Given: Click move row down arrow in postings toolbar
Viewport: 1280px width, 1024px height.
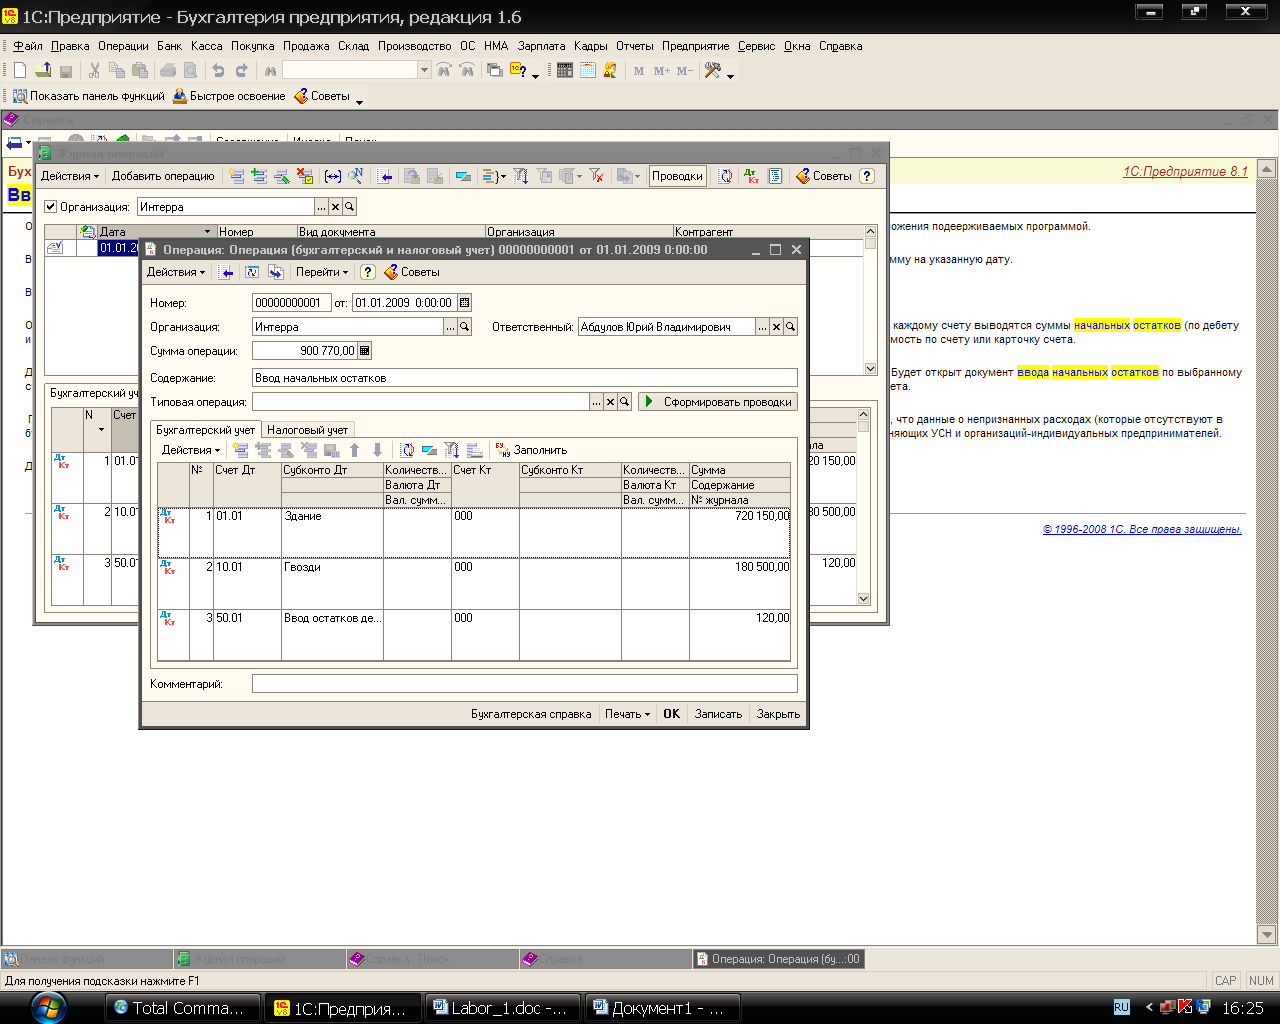Looking at the screenshot, I should pyautogui.click(x=377, y=450).
